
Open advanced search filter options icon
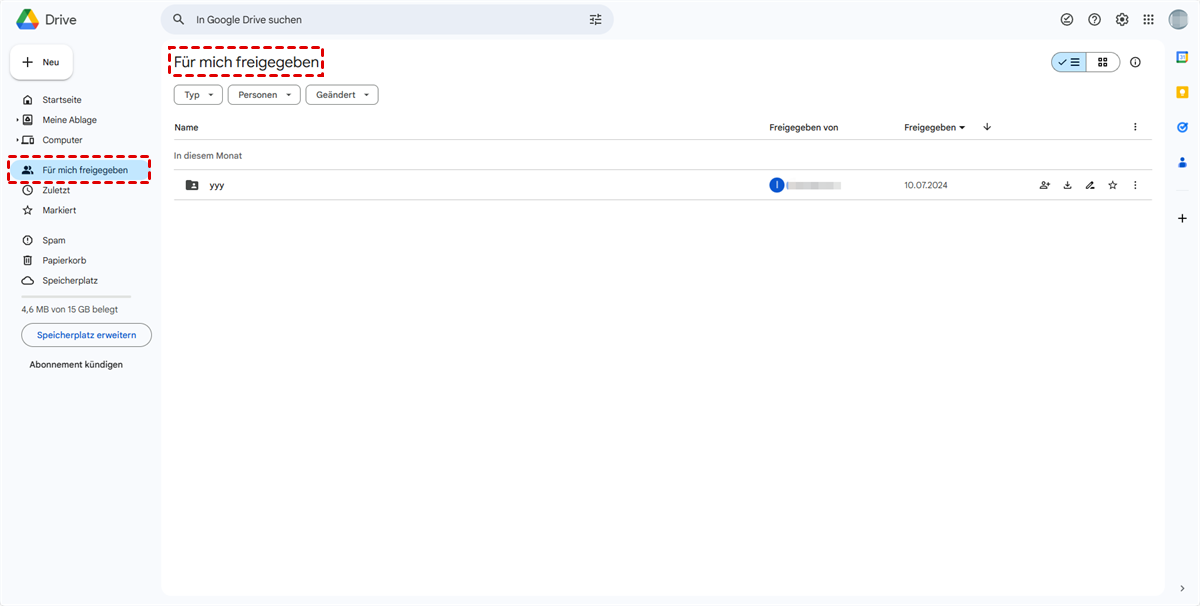point(596,19)
